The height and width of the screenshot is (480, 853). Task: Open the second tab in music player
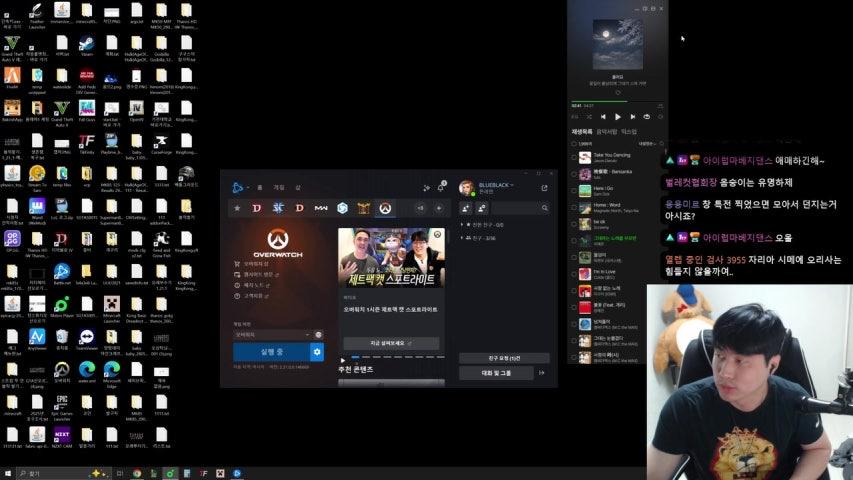coord(607,132)
